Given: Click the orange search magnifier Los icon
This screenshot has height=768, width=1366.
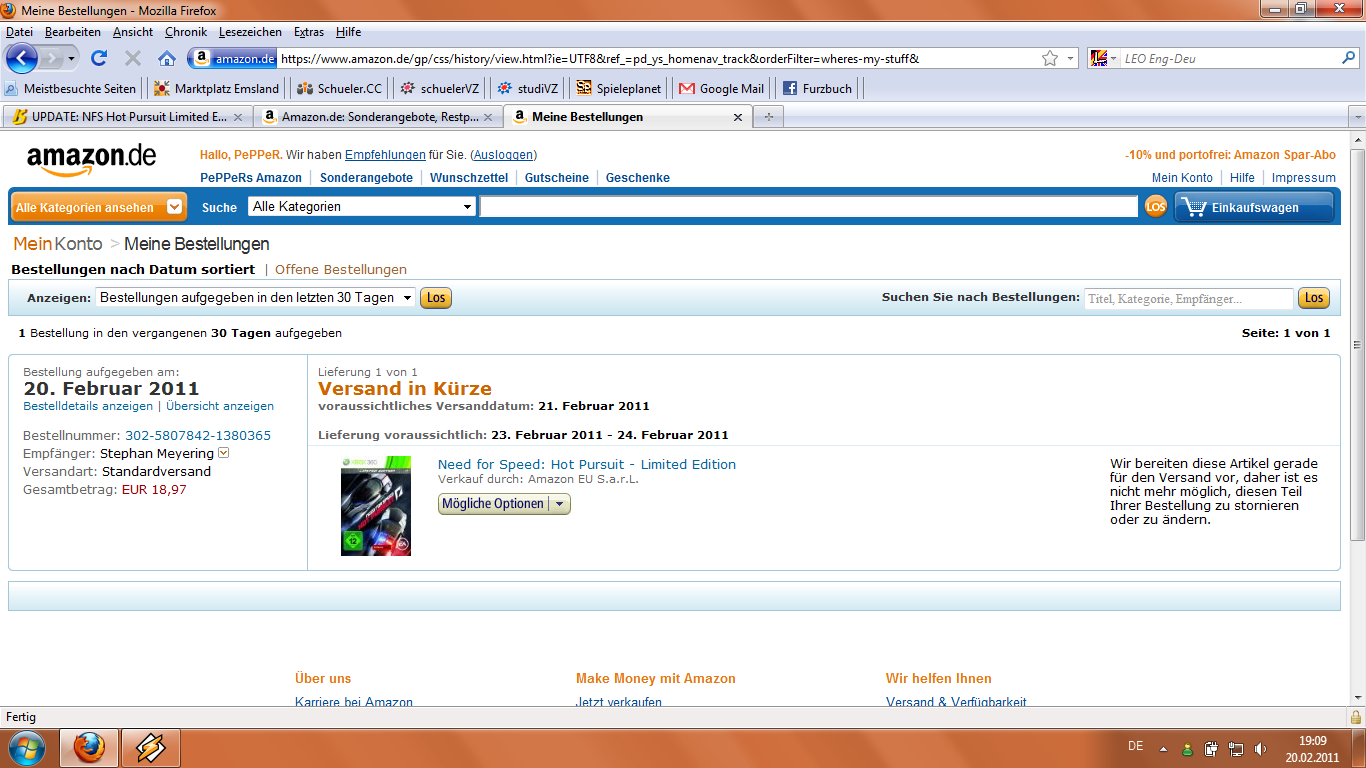Looking at the screenshot, I should [x=1156, y=207].
